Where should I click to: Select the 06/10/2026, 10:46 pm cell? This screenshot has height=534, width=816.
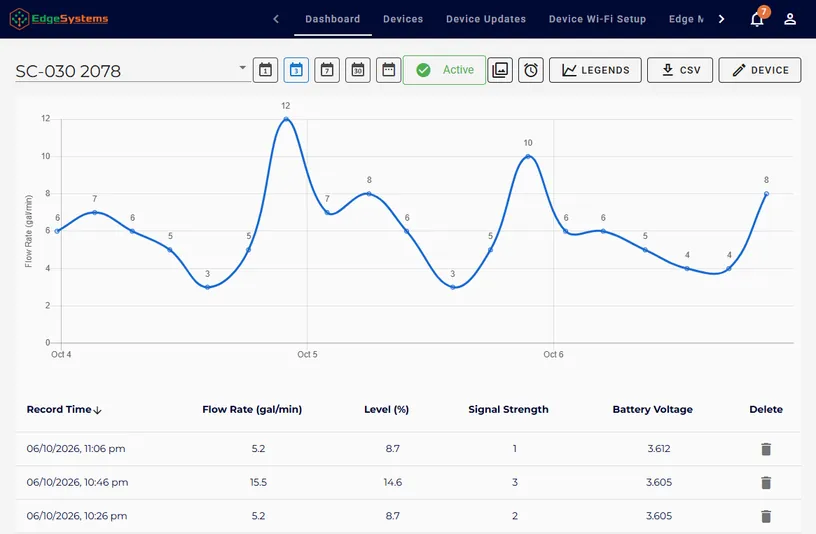[77, 482]
